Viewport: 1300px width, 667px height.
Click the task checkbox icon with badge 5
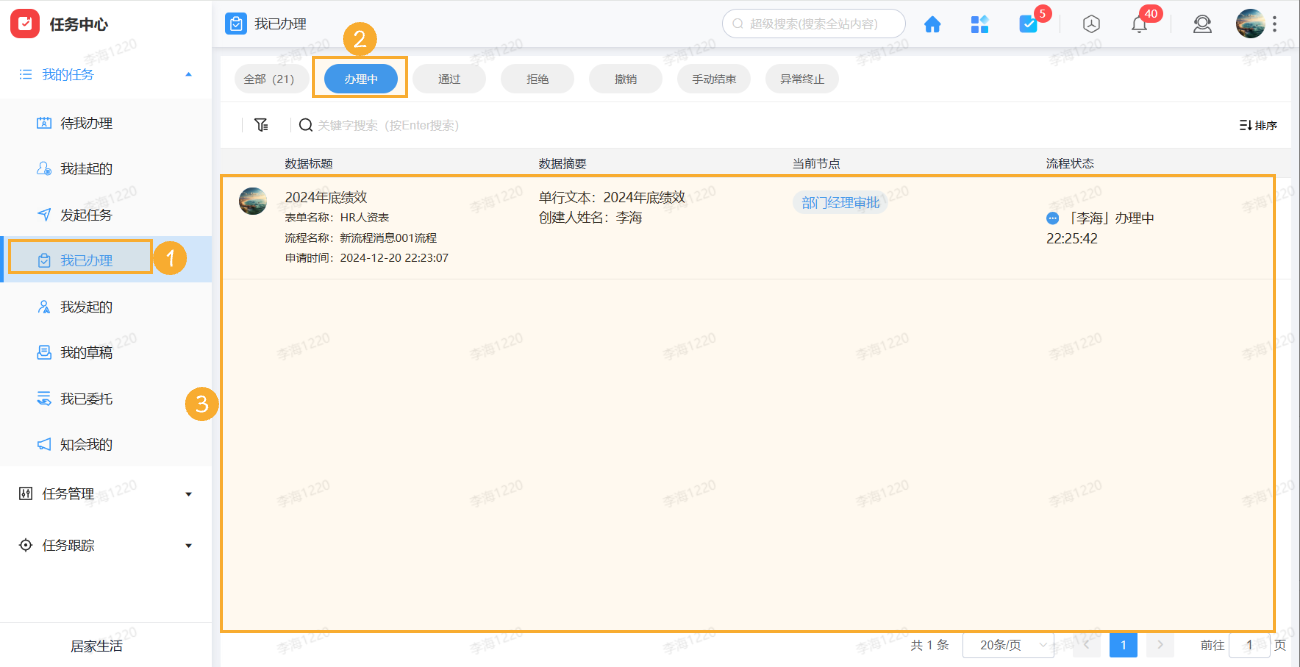(1029, 23)
